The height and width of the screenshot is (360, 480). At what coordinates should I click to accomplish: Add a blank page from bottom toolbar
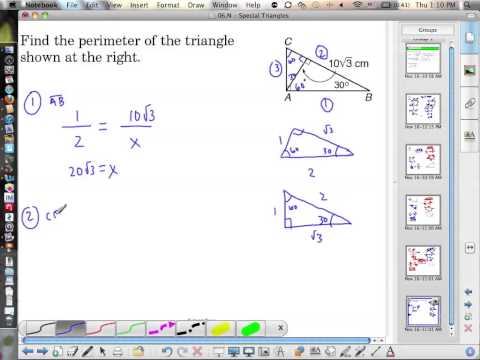tap(58, 351)
